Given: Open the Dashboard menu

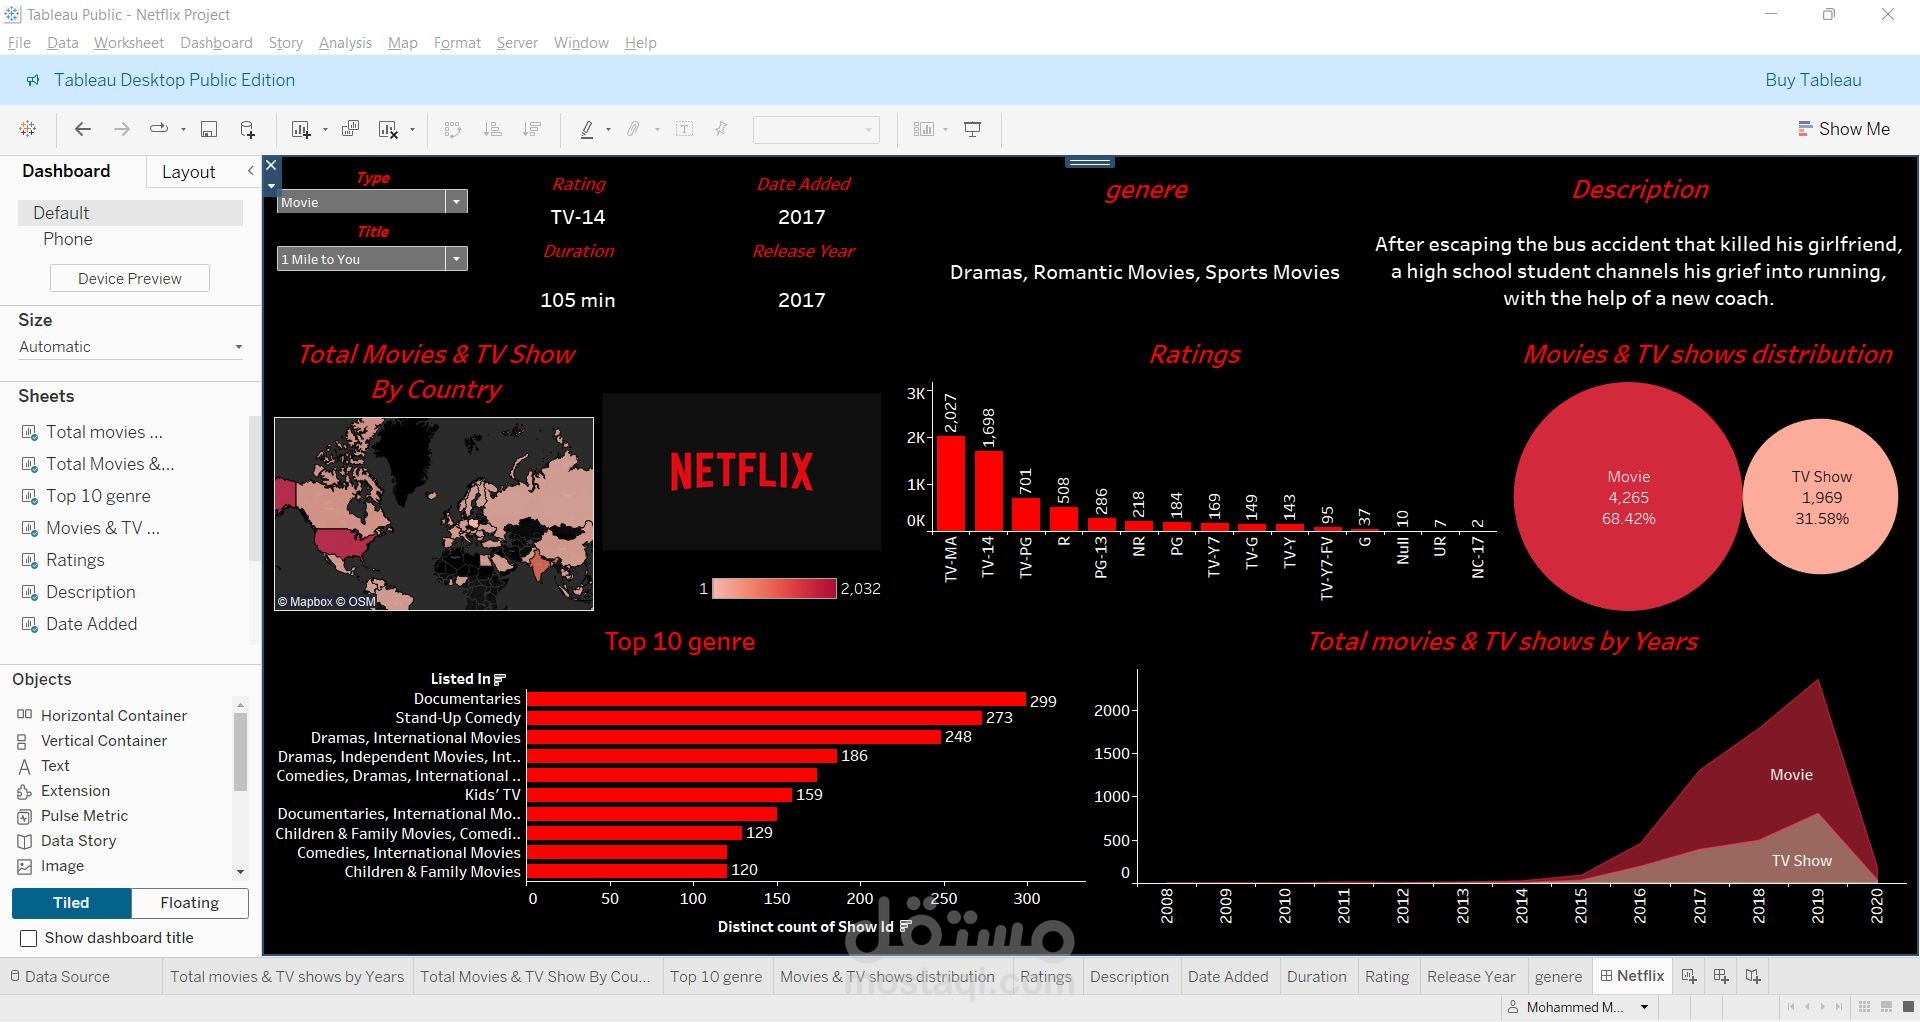Looking at the screenshot, I should 216,43.
